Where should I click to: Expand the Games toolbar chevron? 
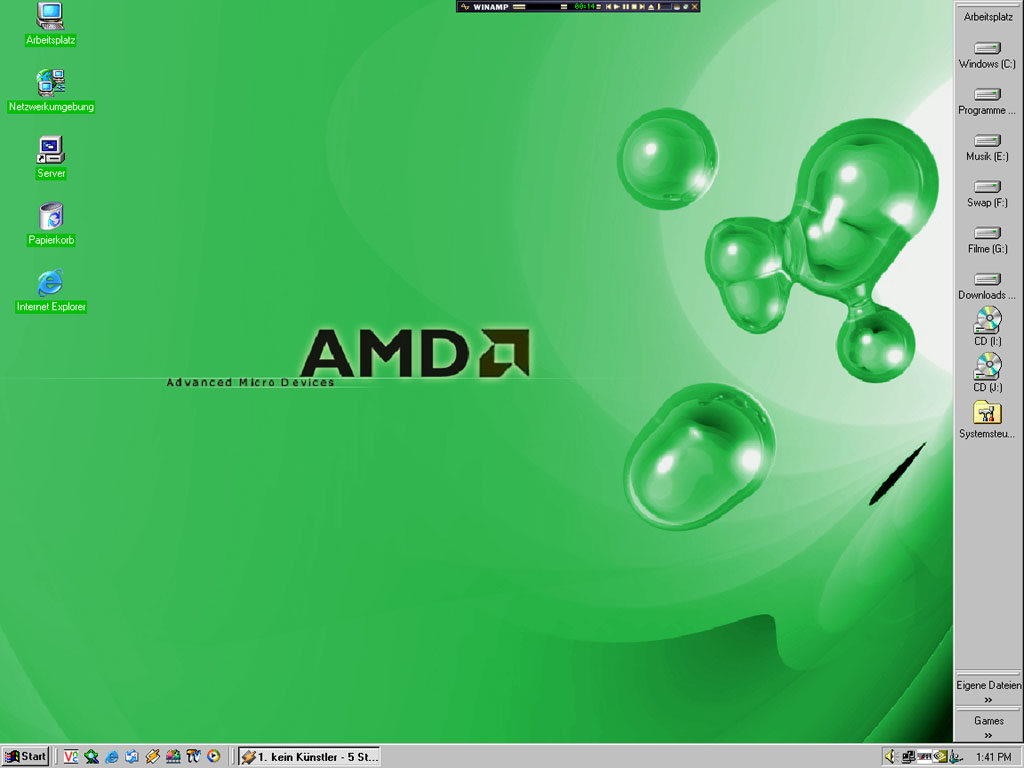click(x=988, y=735)
